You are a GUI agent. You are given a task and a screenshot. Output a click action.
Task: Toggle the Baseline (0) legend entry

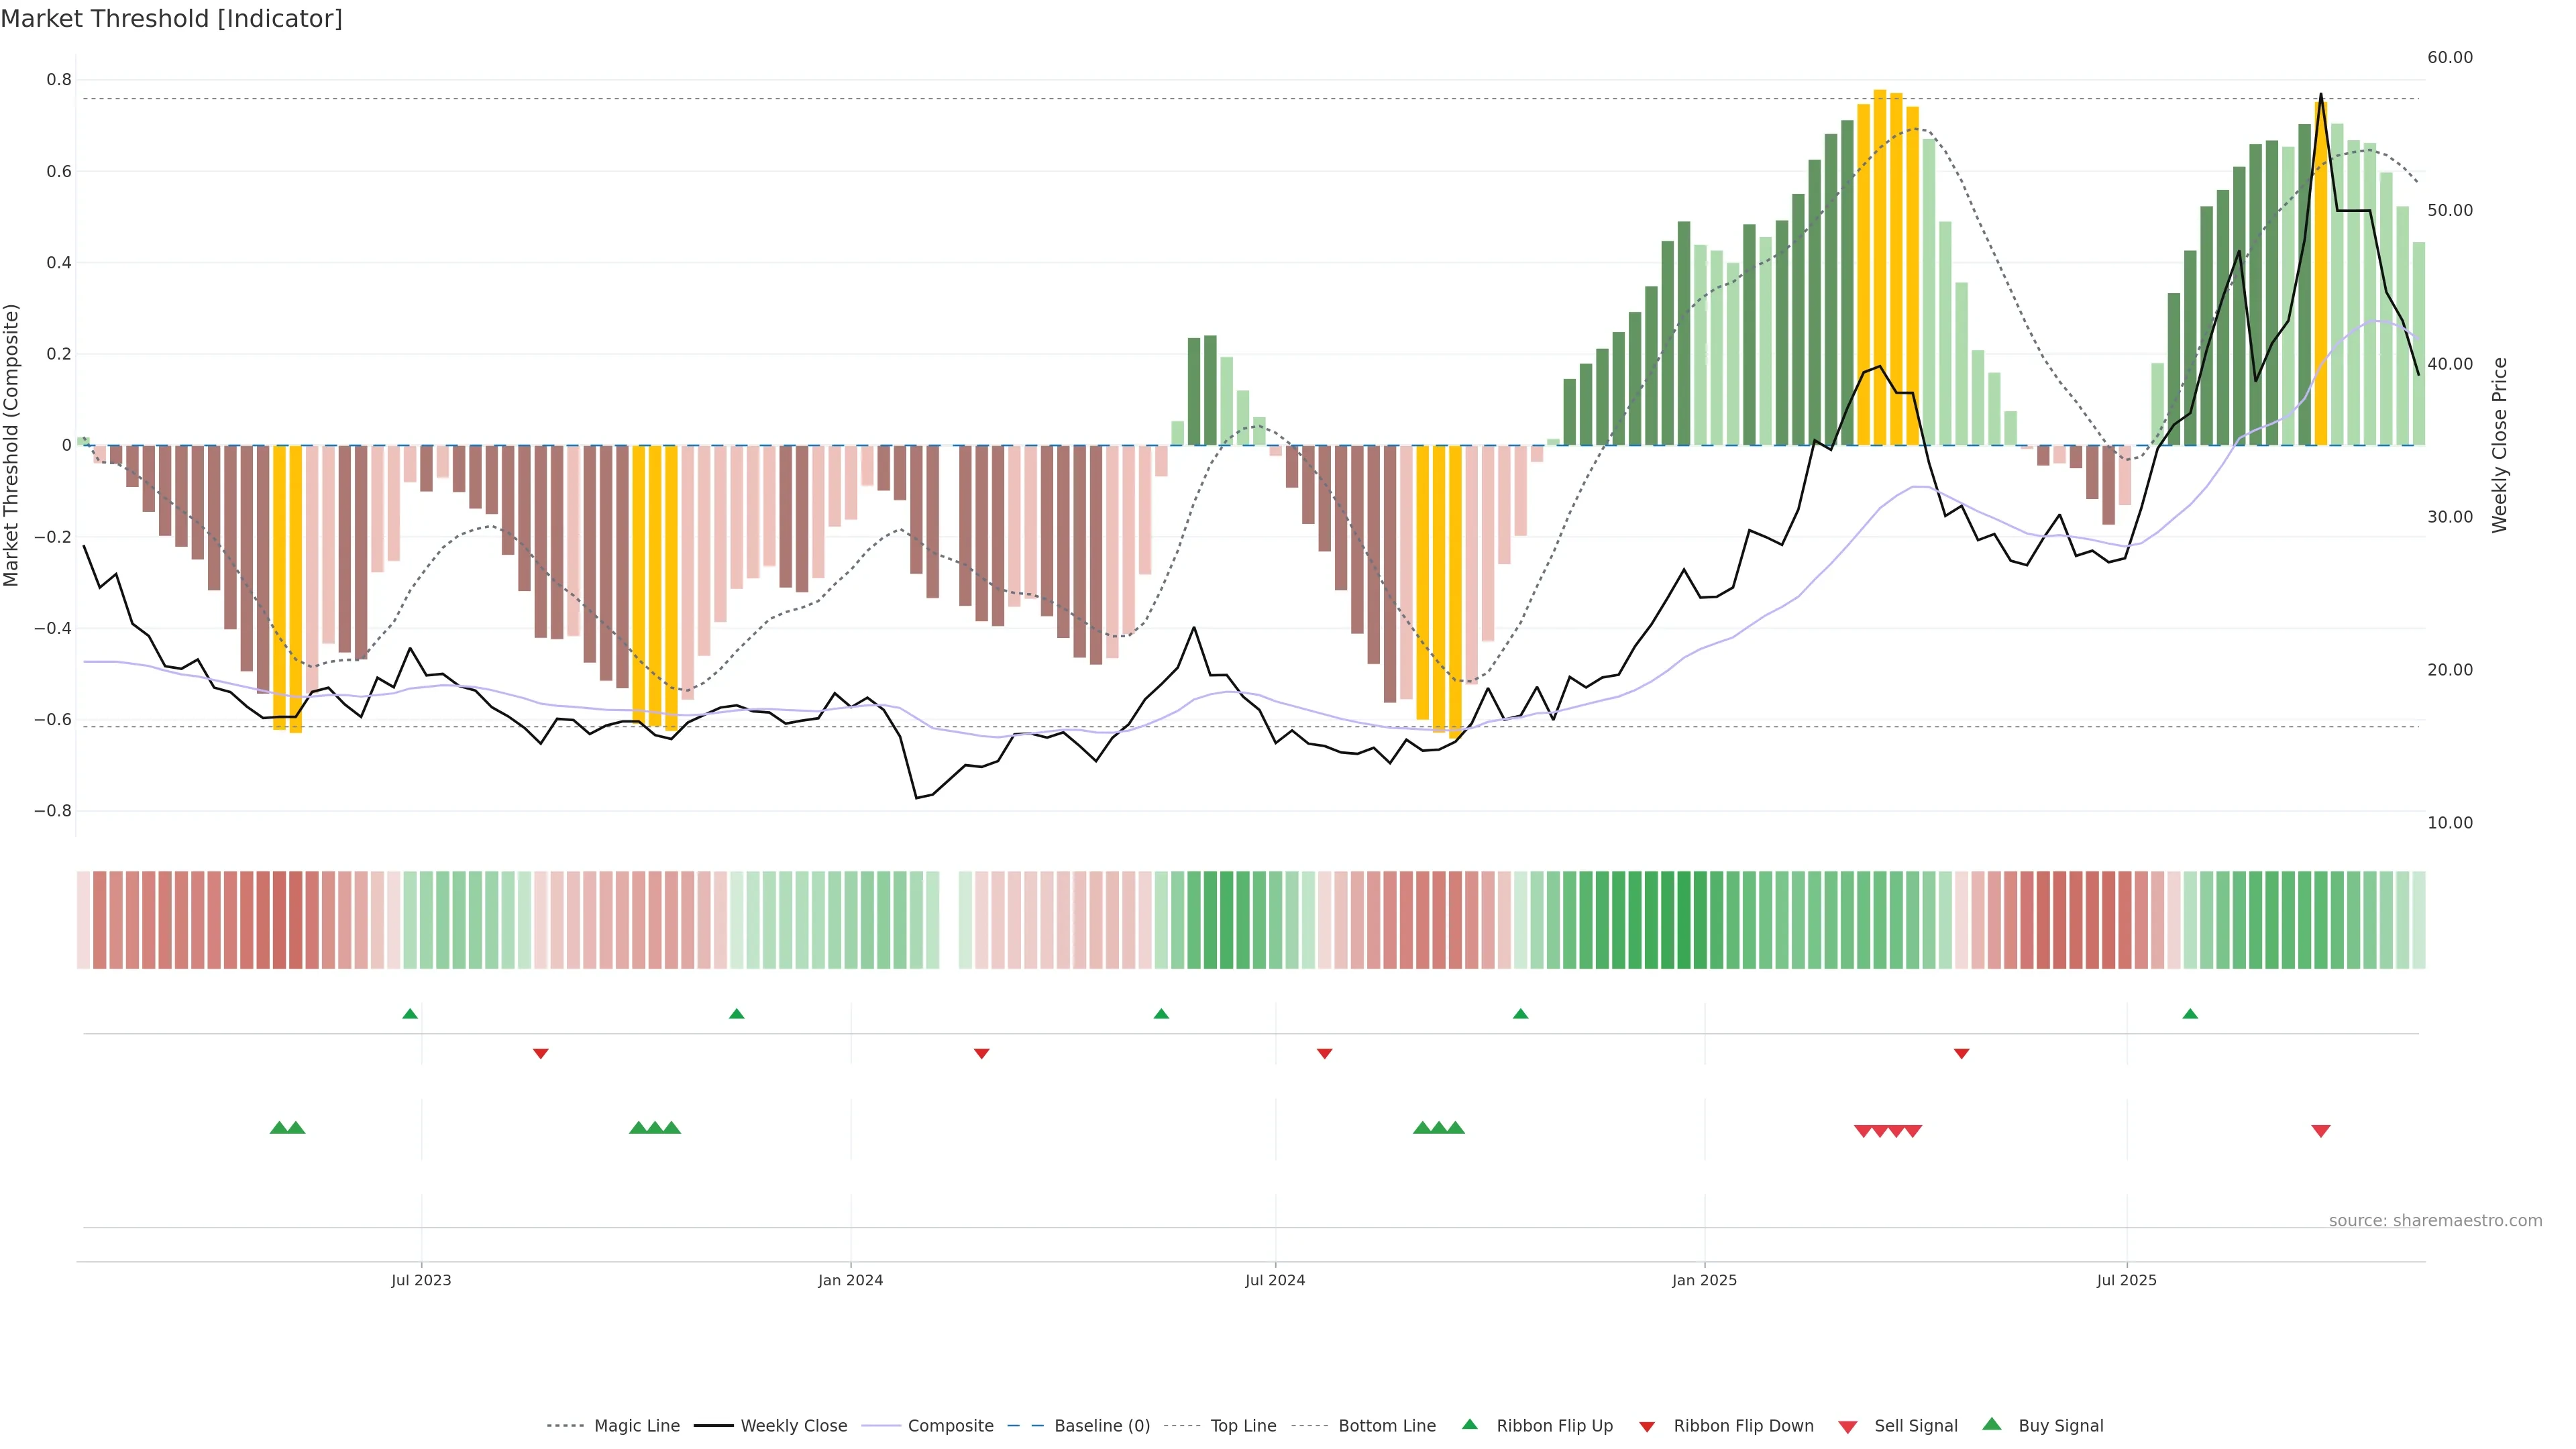tap(1102, 1426)
